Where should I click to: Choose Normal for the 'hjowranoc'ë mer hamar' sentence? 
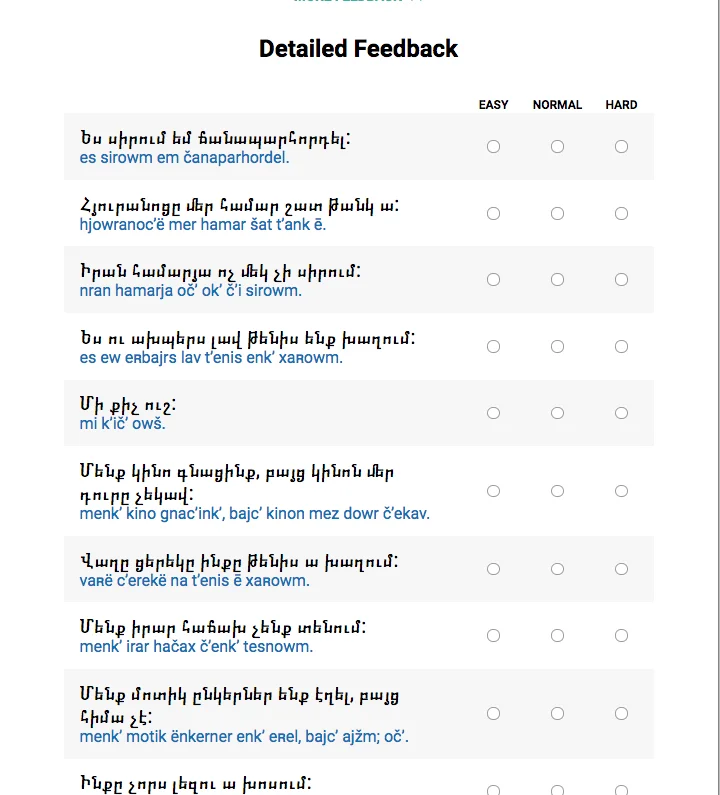[x=557, y=213]
